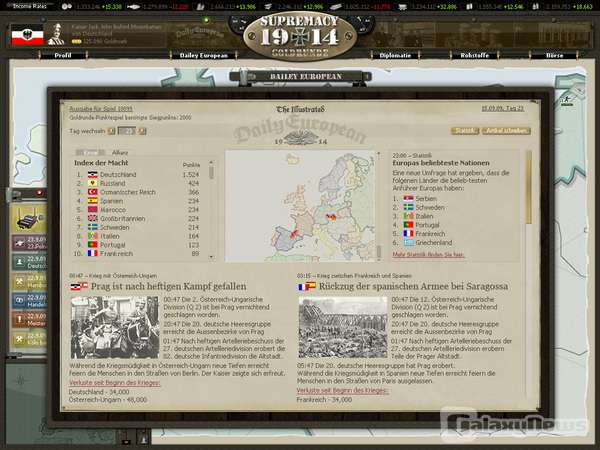
Task: Click the Europe map scrollbar handle
Action: pyautogui.click(x=379, y=252)
